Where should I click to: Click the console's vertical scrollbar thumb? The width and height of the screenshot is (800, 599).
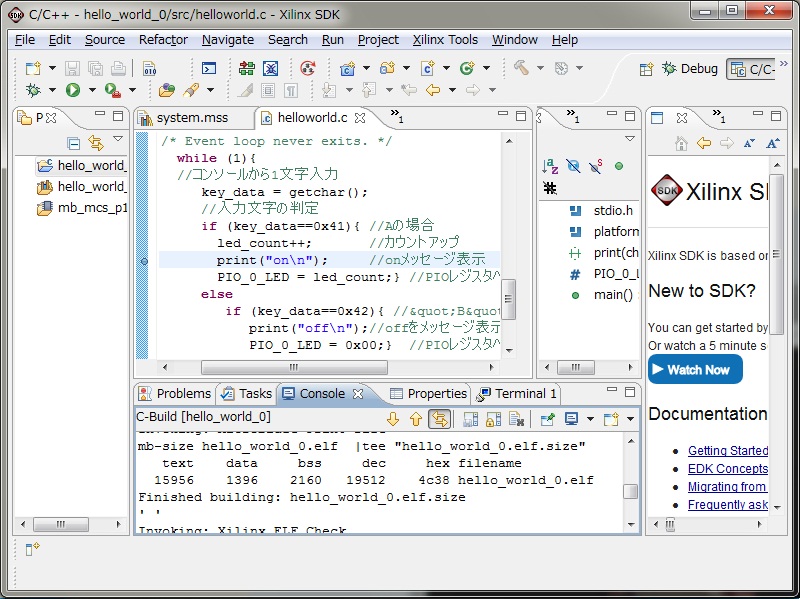tap(631, 491)
